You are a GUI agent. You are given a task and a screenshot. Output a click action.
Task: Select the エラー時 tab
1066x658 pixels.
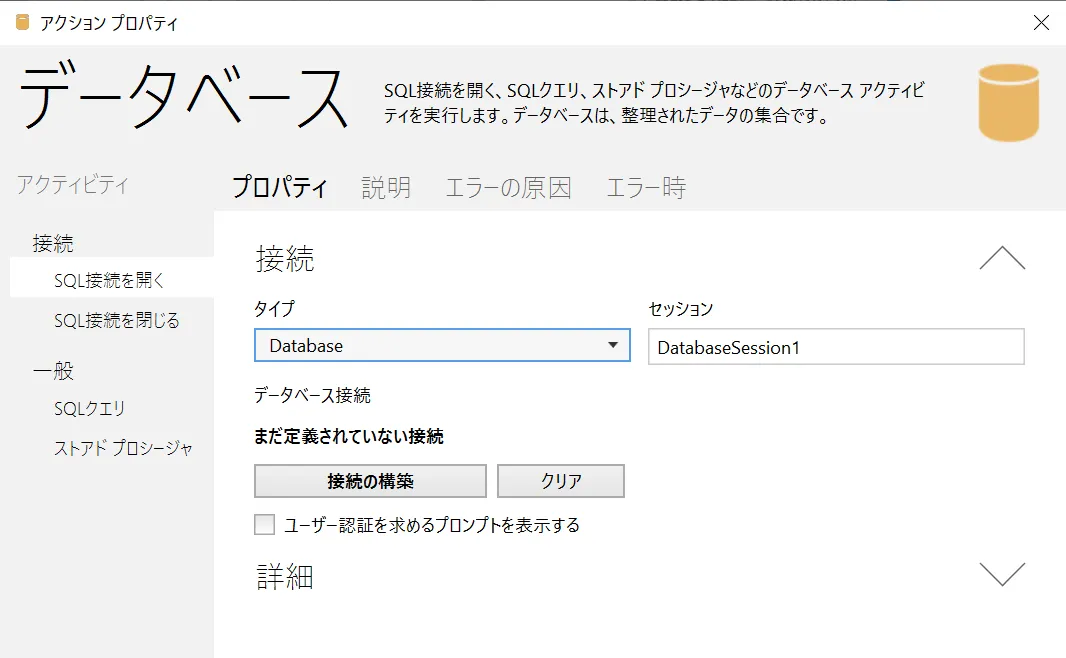tap(646, 187)
